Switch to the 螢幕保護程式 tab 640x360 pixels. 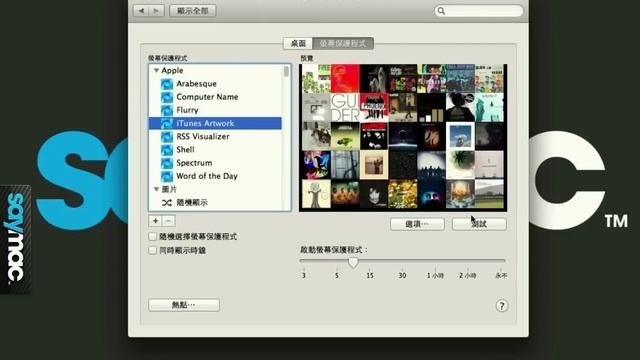coord(343,43)
